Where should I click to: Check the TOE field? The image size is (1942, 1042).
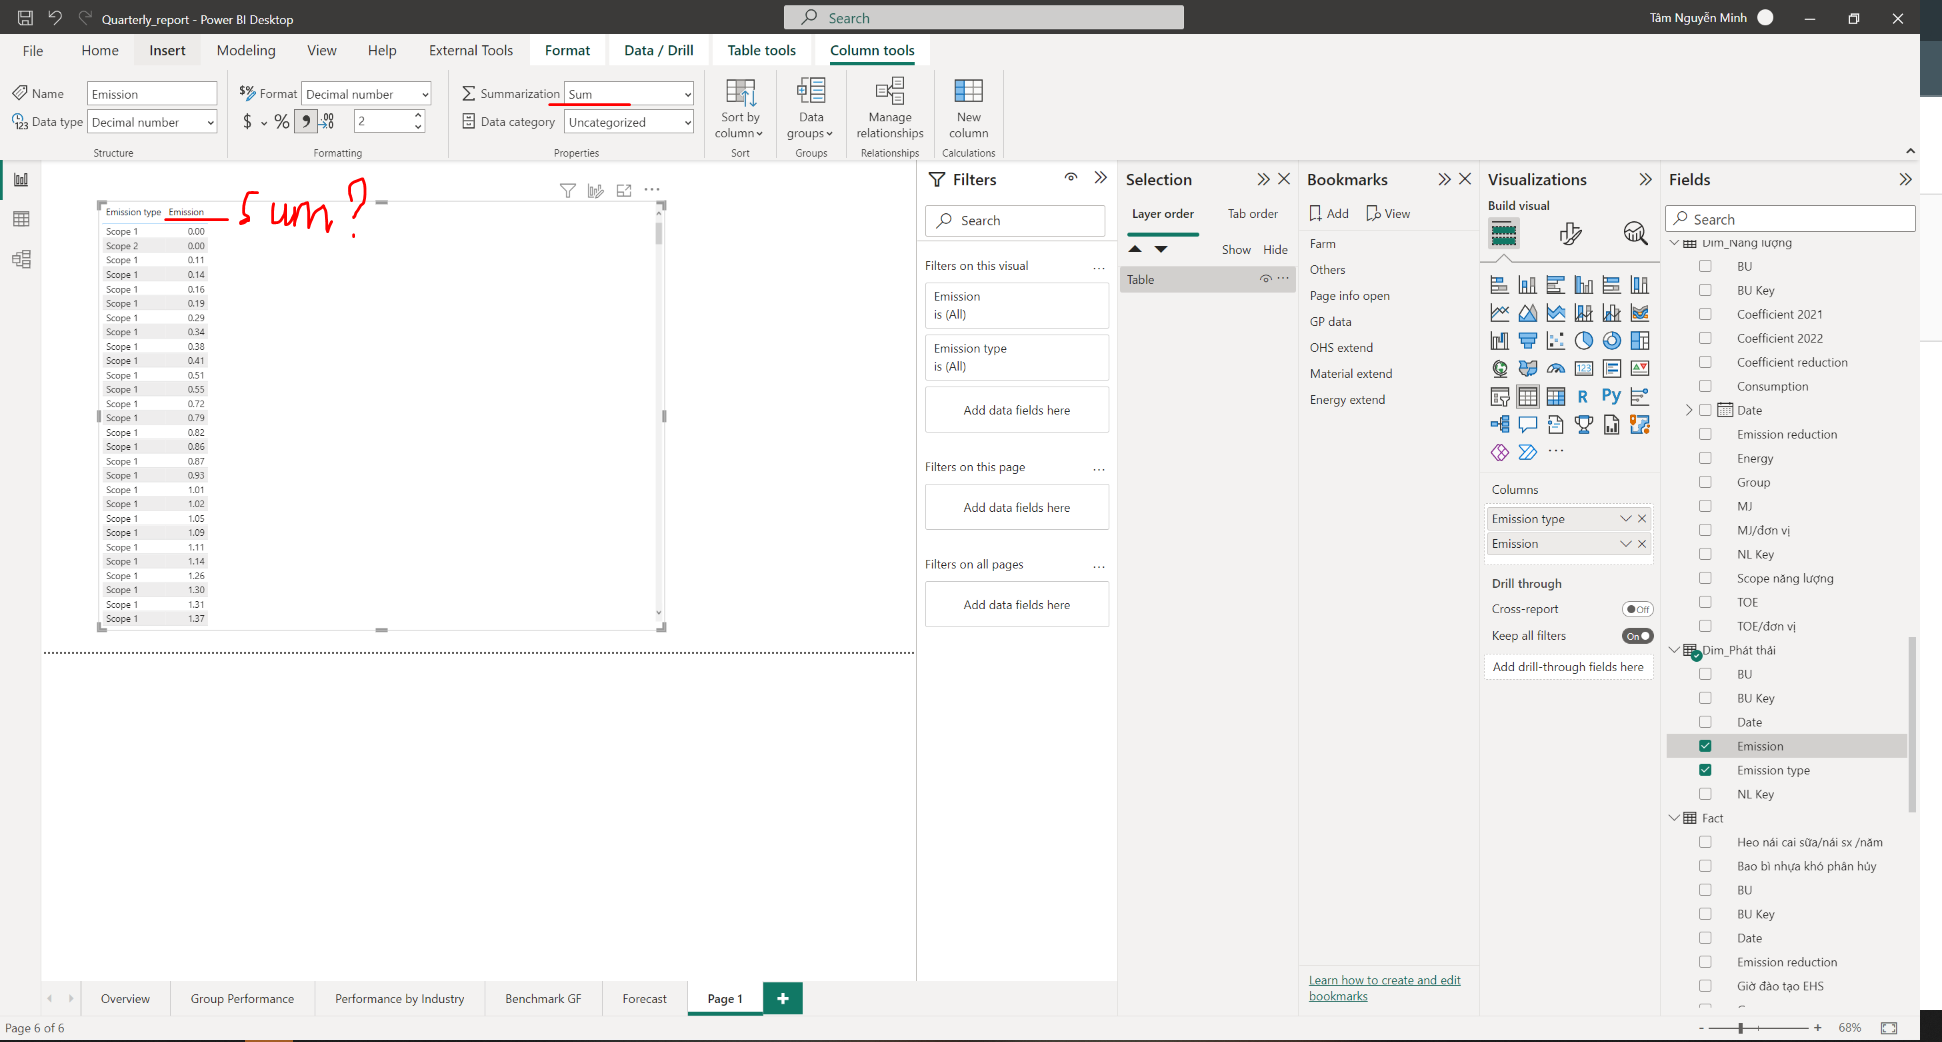(1705, 602)
